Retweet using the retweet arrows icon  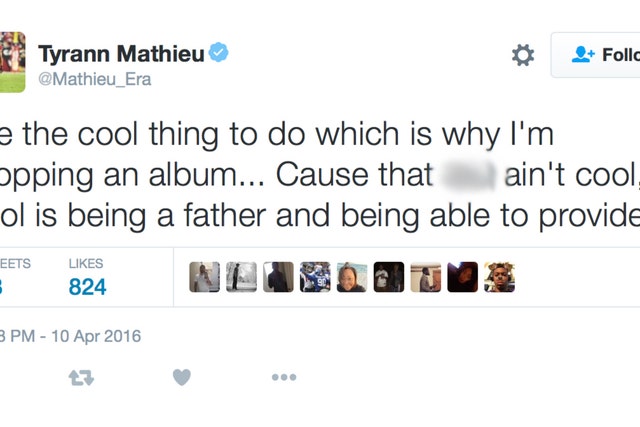[x=81, y=378]
